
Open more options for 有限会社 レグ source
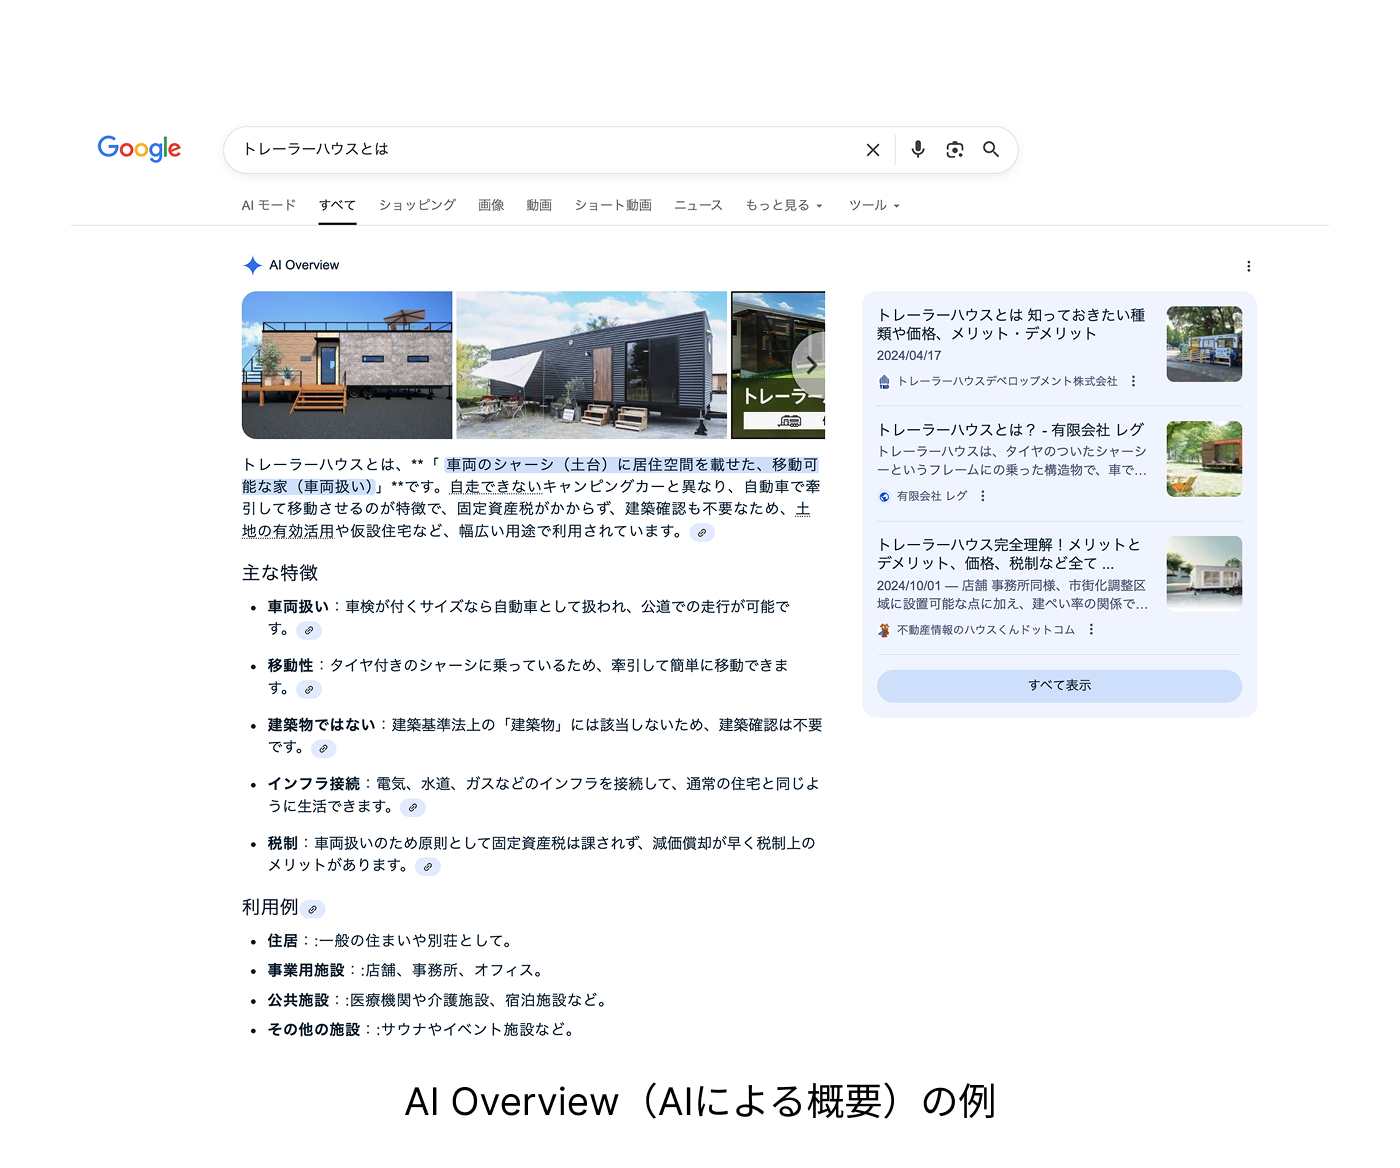click(983, 496)
